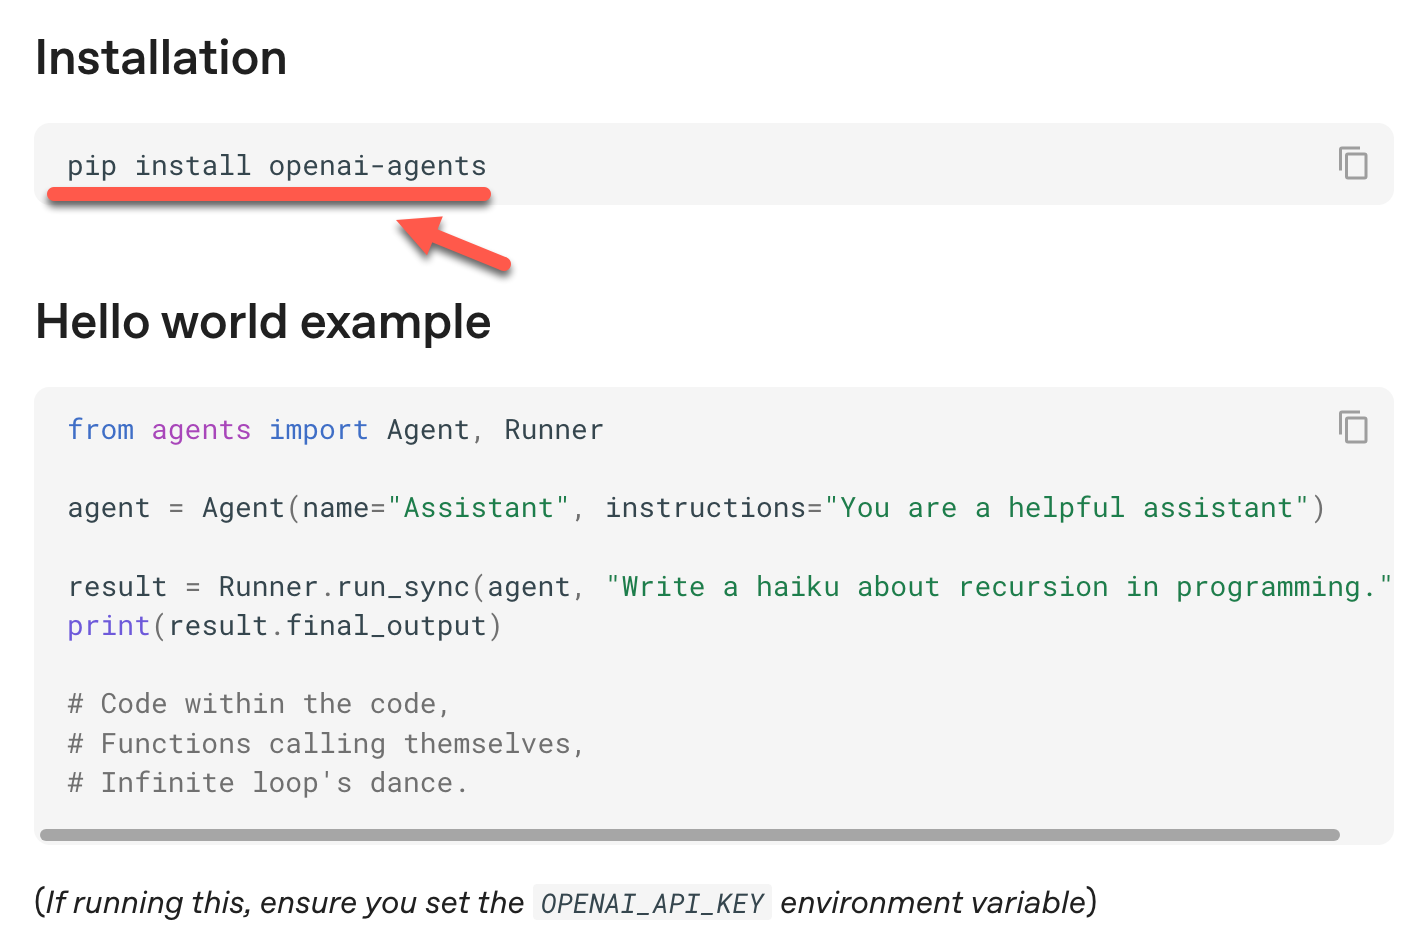Click the horizontal scrollbar under the code block
This screenshot has height=950, width=1408.
click(689, 835)
